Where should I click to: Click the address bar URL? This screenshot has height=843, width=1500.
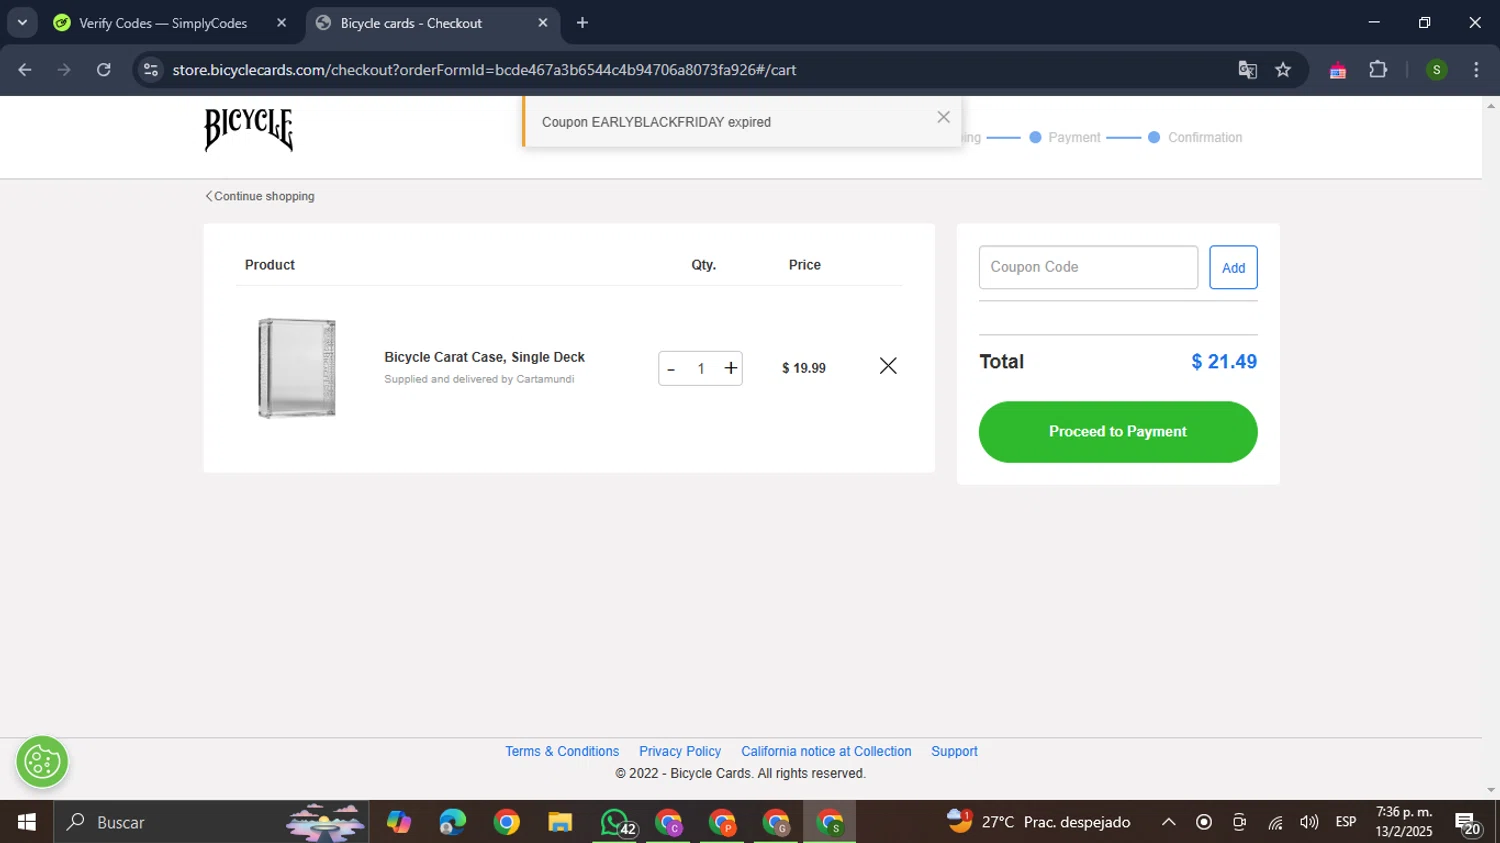(484, 70)
